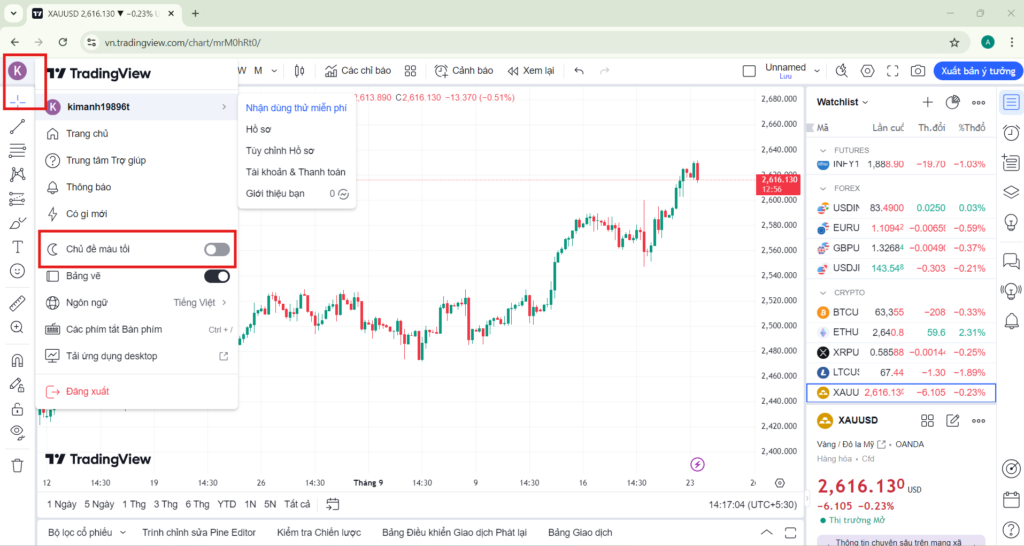Enter fullscreen mode
Image resolution: width=1024 pixels, height=546 pixels.
(x=893, y=71)
